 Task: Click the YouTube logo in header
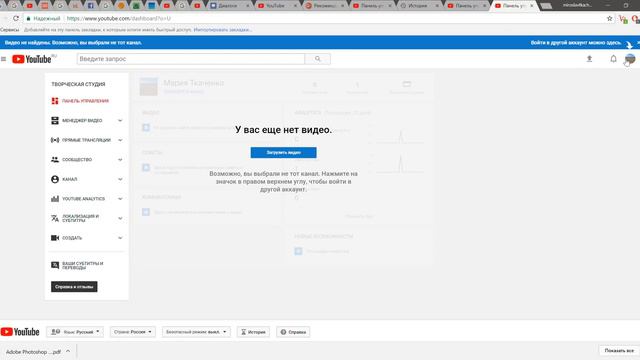(x=32, y=59)
